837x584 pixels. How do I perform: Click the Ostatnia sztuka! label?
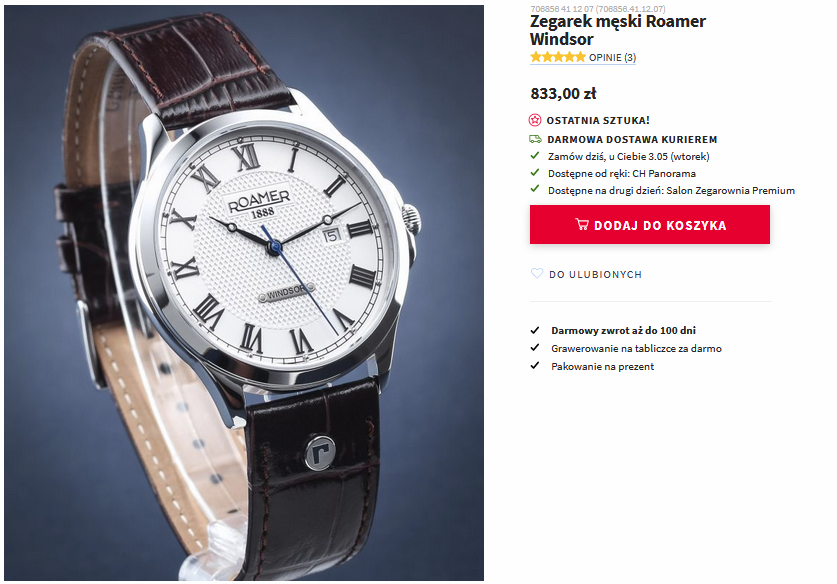point(598,121)
